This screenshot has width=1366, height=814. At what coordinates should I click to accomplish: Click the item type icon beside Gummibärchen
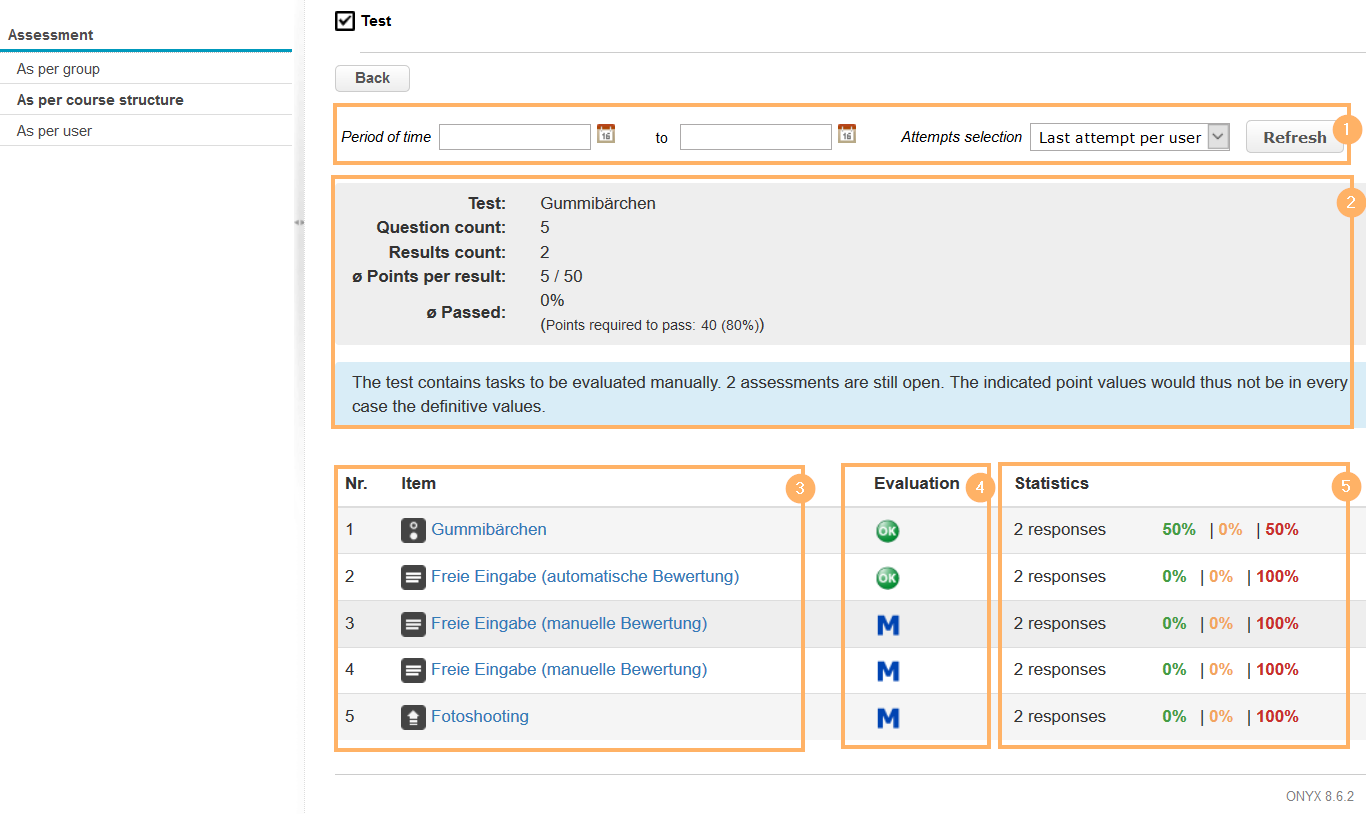[x=413, y=530]
